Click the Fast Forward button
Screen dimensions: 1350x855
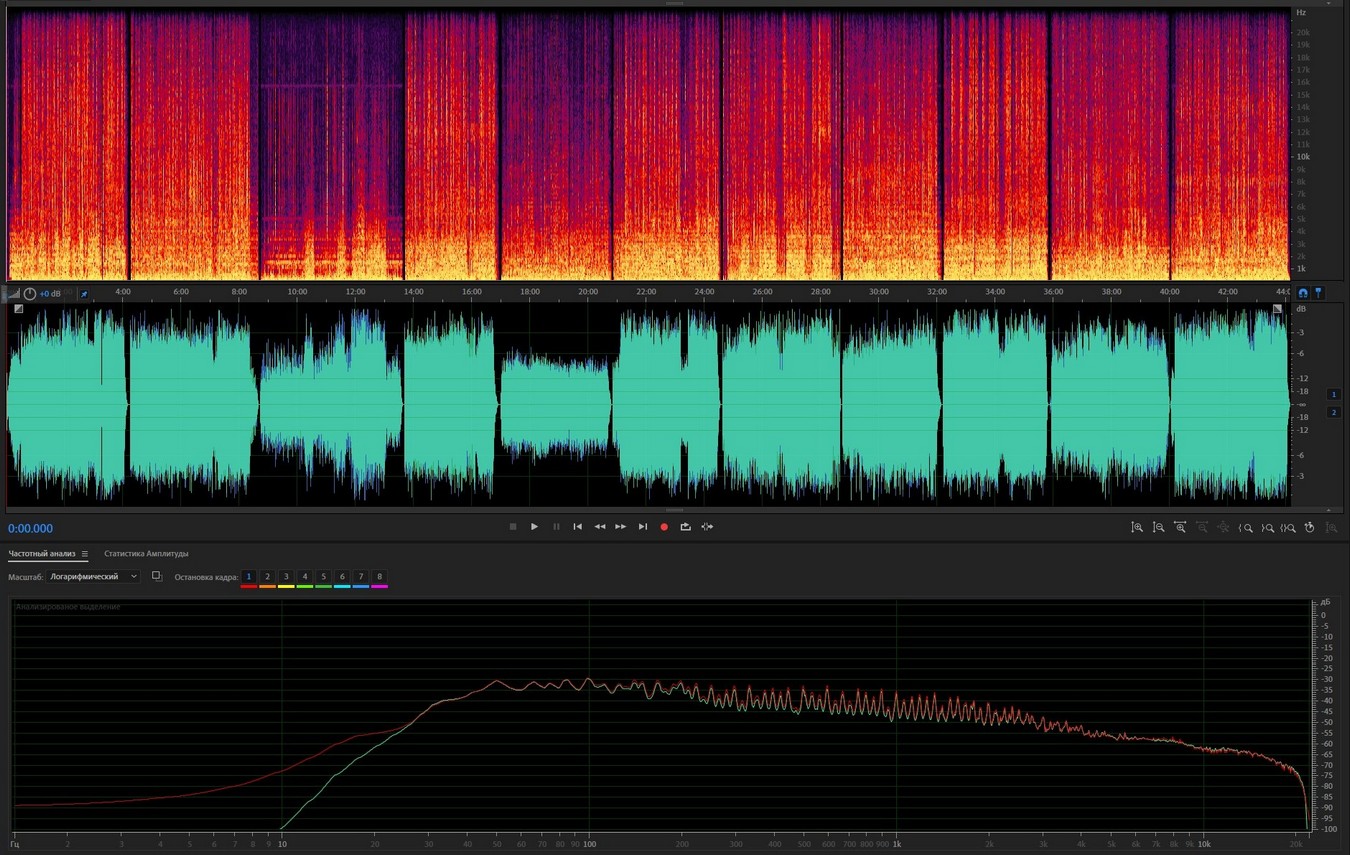(x=621, y=527)
